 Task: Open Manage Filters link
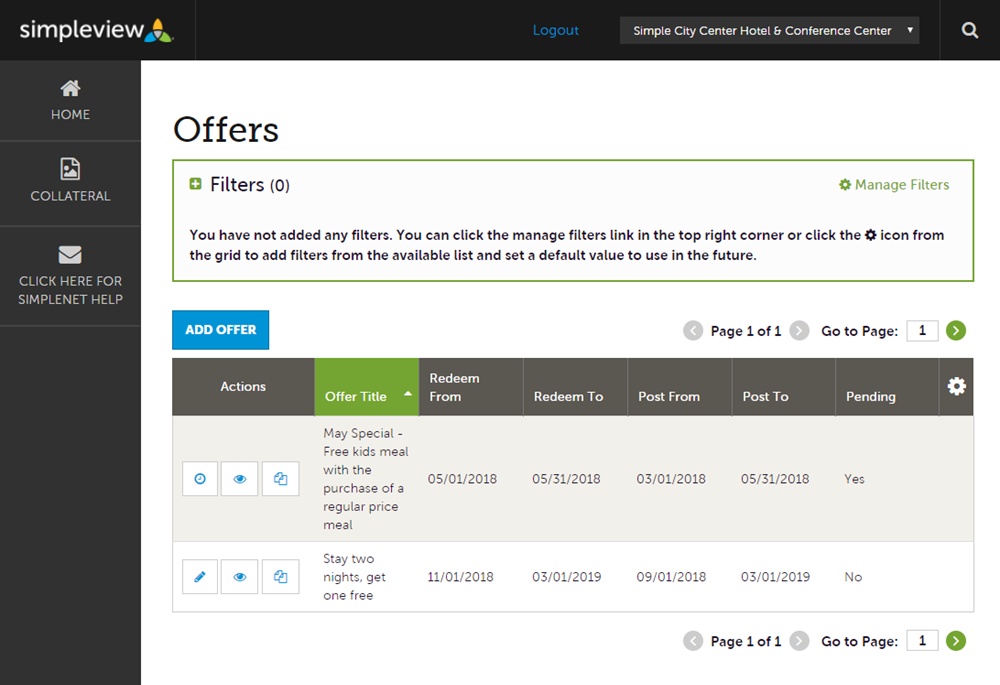click(x=894, y=184)
